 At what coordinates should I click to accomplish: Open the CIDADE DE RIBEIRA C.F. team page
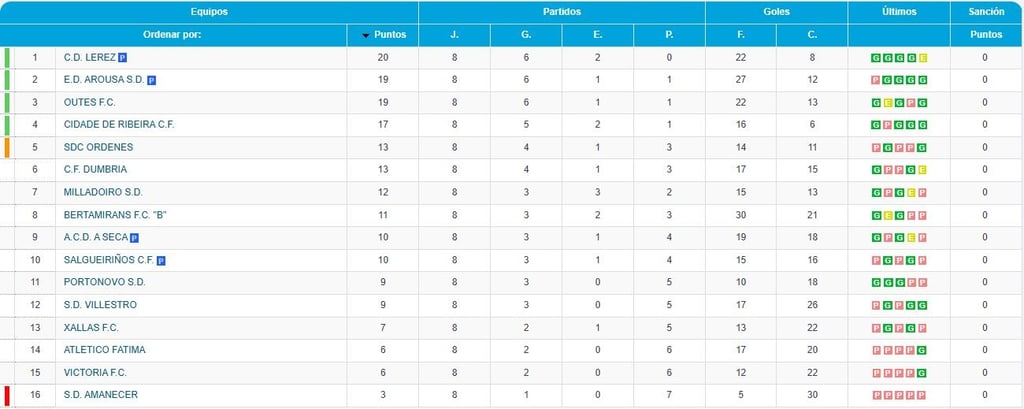119,125
